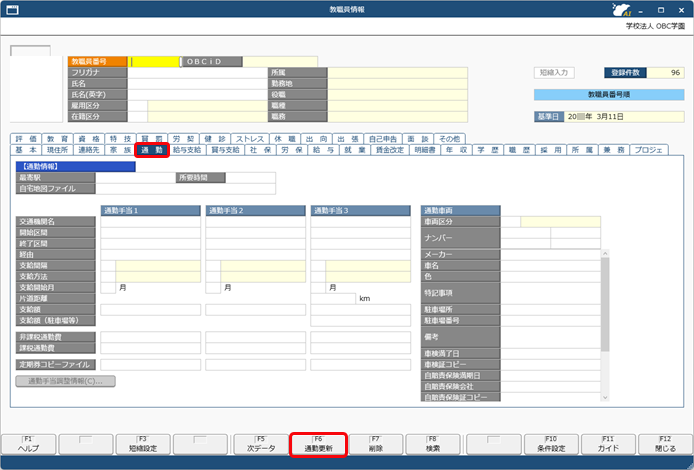This screenshot has height=470, width=694.
Task: Close the form with F12 閉じる
Action: coord(666,444)
